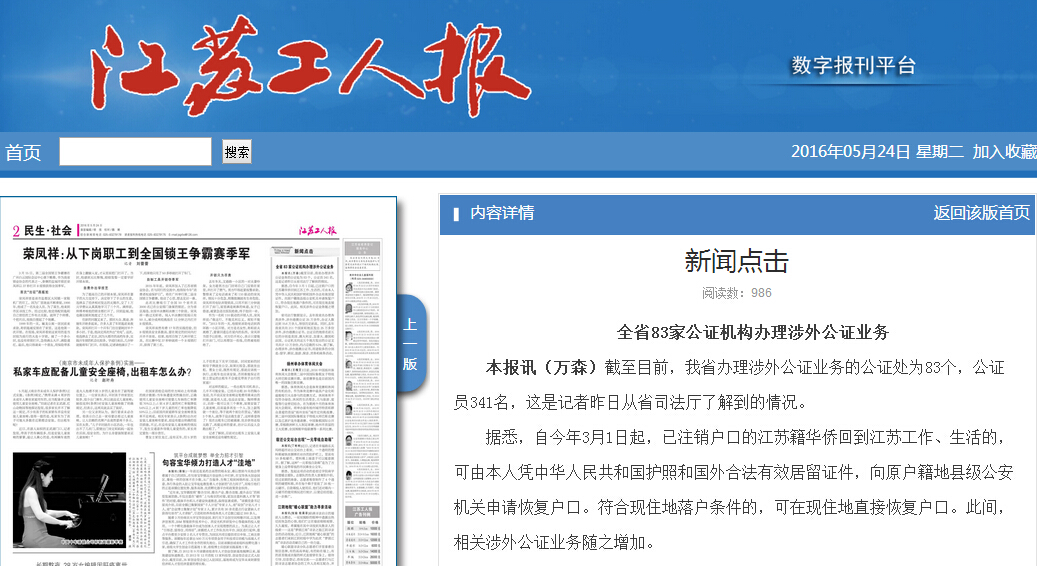Viewport: 1037px width, 566px height.
Task: Click the 内容详情 panel header
Action: (x=502, y=212)
